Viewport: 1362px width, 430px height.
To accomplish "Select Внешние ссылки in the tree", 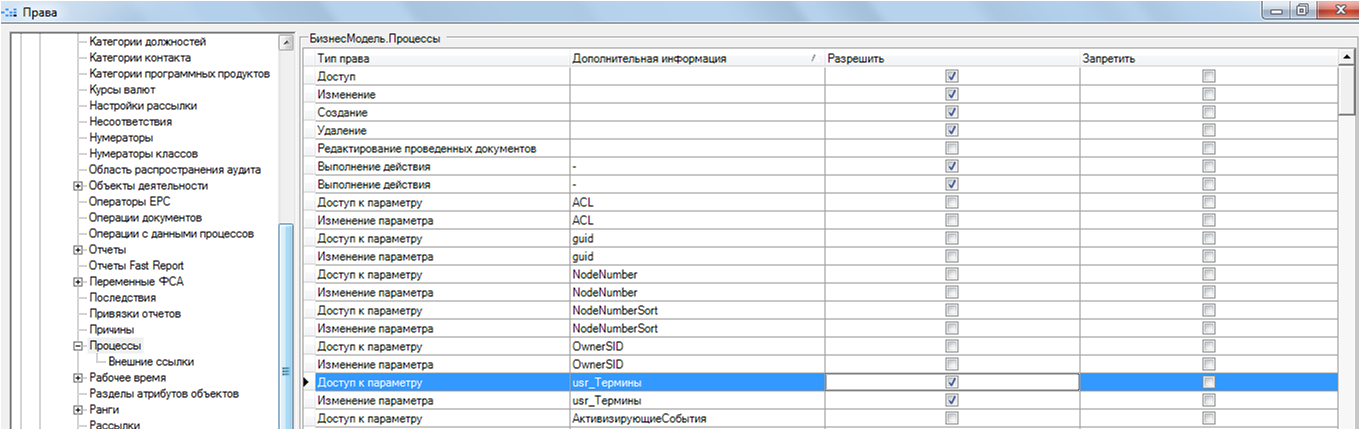I will [x=151, y=362].
